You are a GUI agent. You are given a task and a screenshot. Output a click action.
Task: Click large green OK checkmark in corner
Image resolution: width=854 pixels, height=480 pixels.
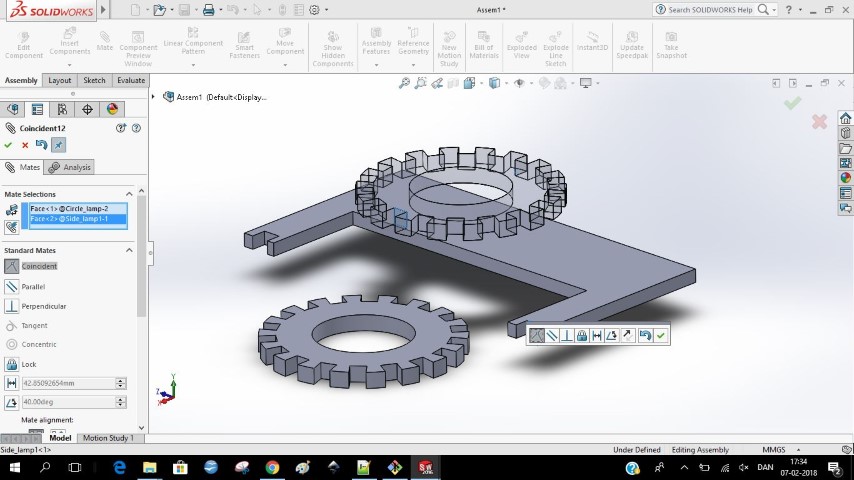[792, 102]
